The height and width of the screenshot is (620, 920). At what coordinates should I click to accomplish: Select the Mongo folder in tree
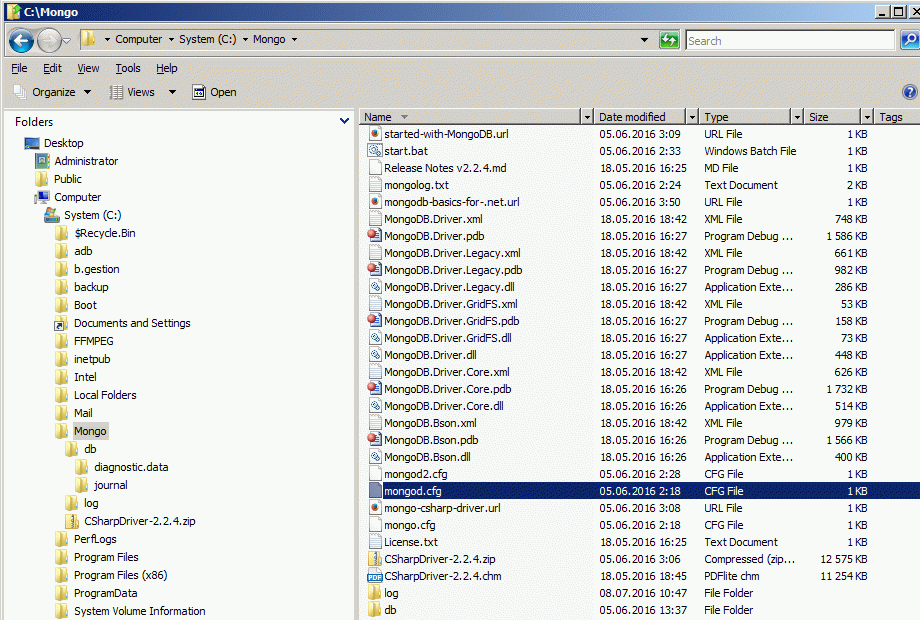[90, 431]
